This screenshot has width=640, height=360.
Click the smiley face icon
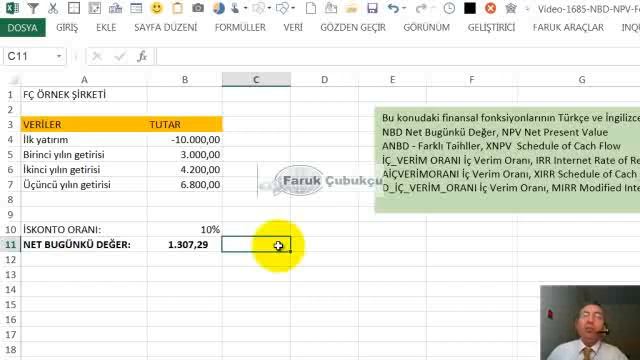[x=156, y=8]
